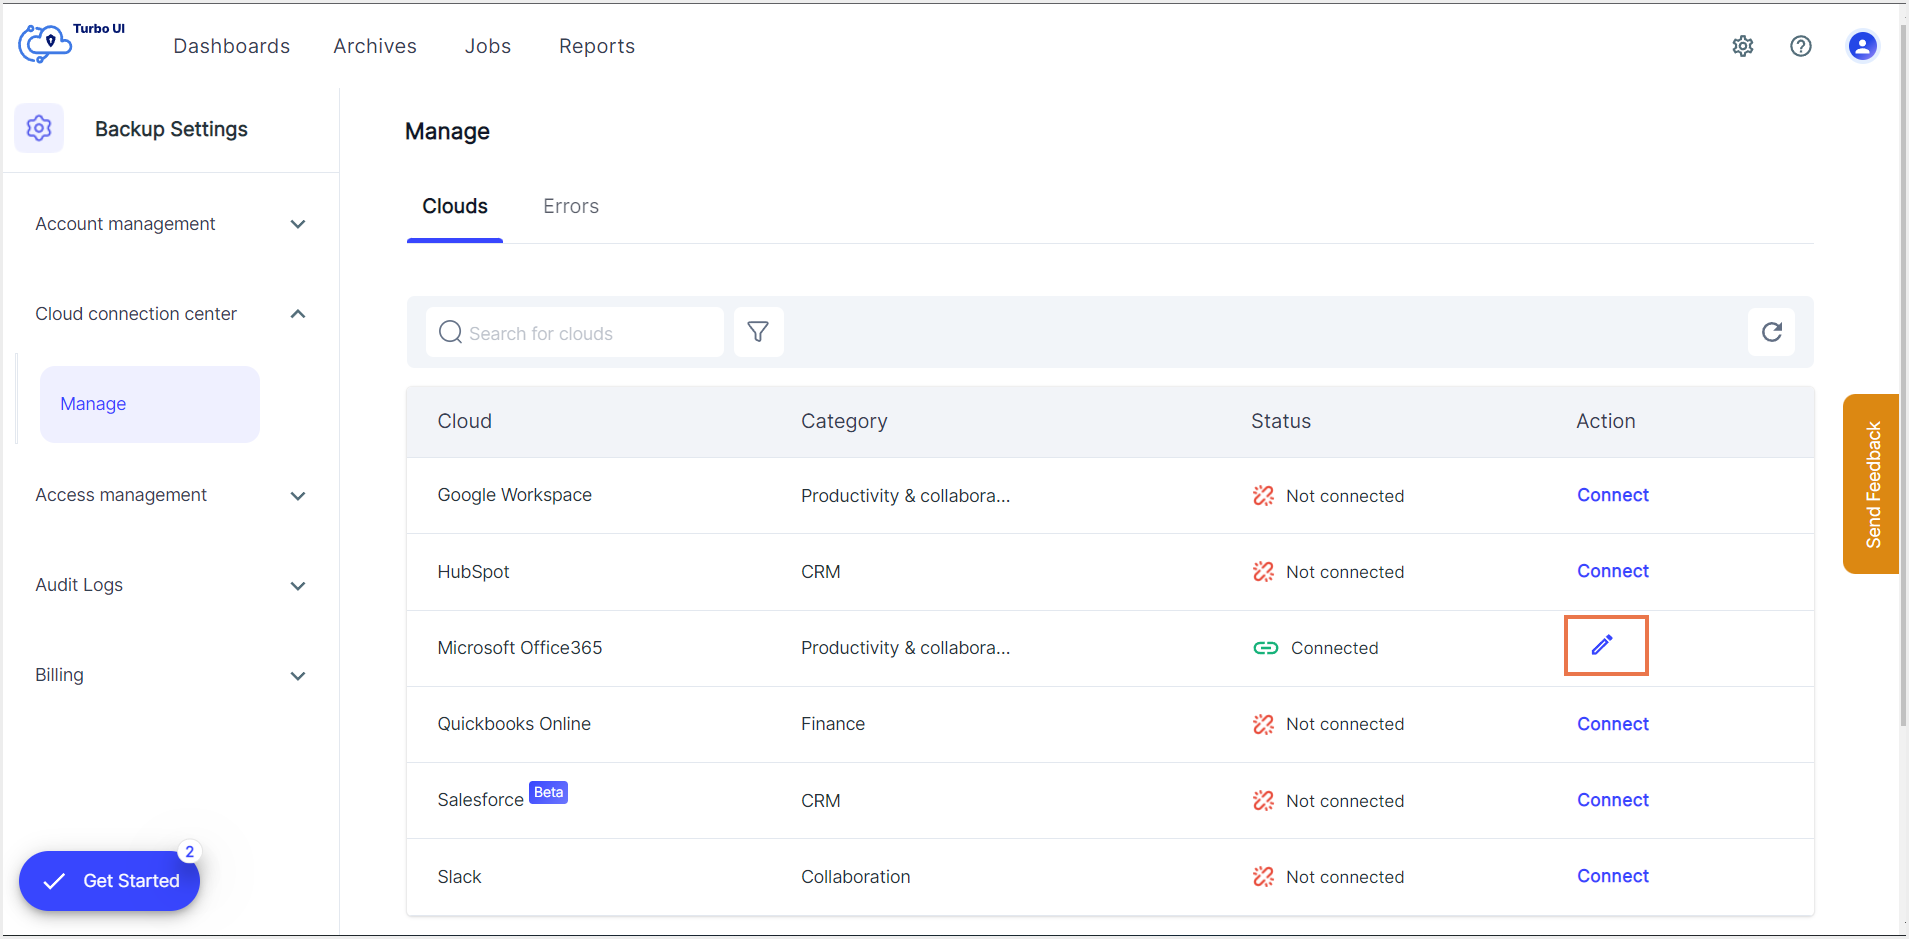This screenshot has height=939, width=1909.
Task: Connect Google Workspace cloud
Action: click(x=1612, y=495)
